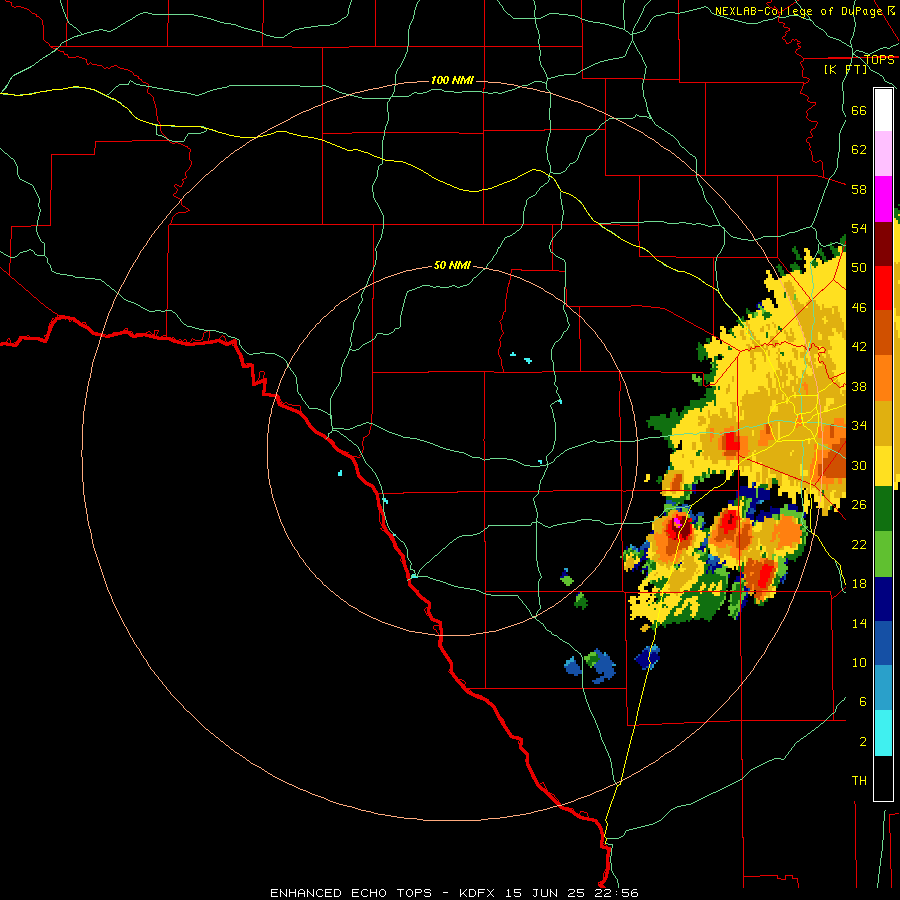Click the legend value "42"

pos(859,347)
